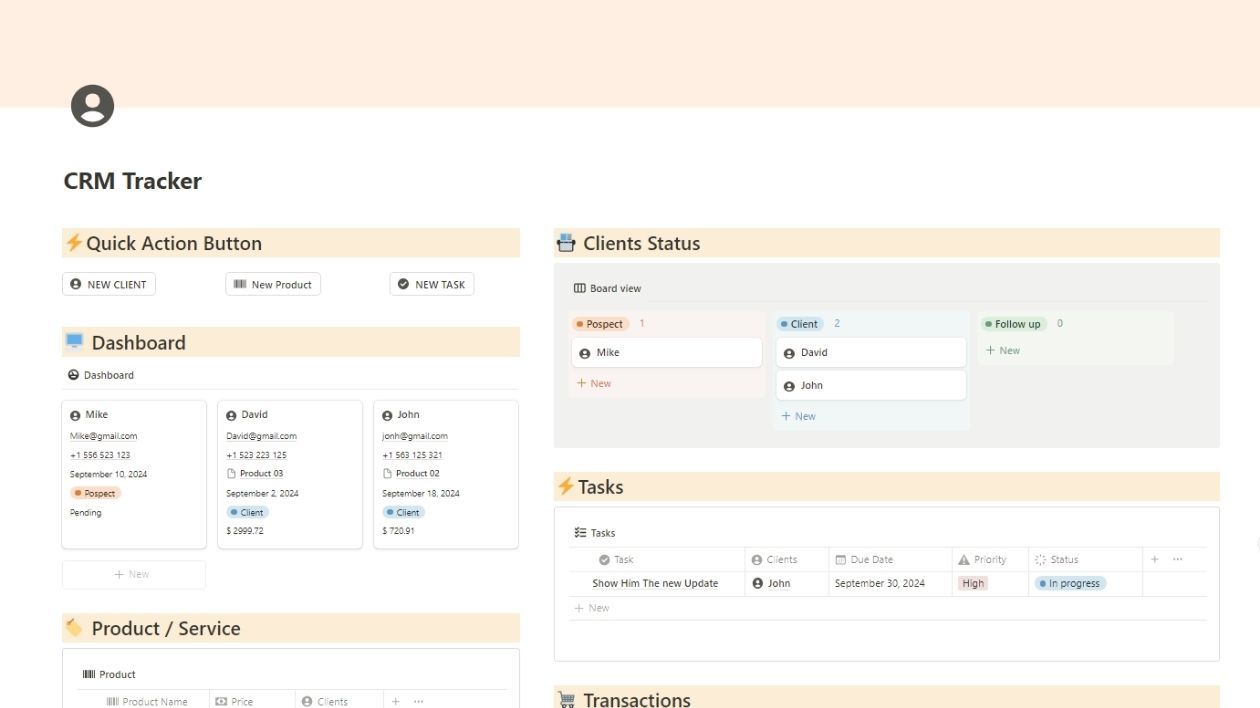Open the John client card in Dashboard
The image size is (1260, 708).
pyautogui.click(x=446, y=474)
